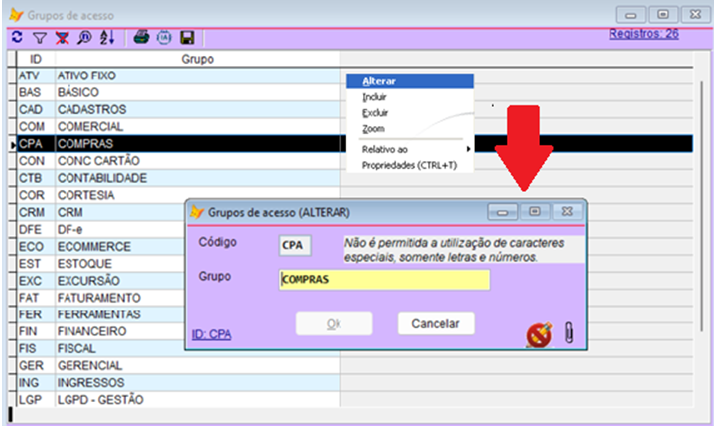Click the printer icon in the toolbar
714x426 pixels.
141,37
